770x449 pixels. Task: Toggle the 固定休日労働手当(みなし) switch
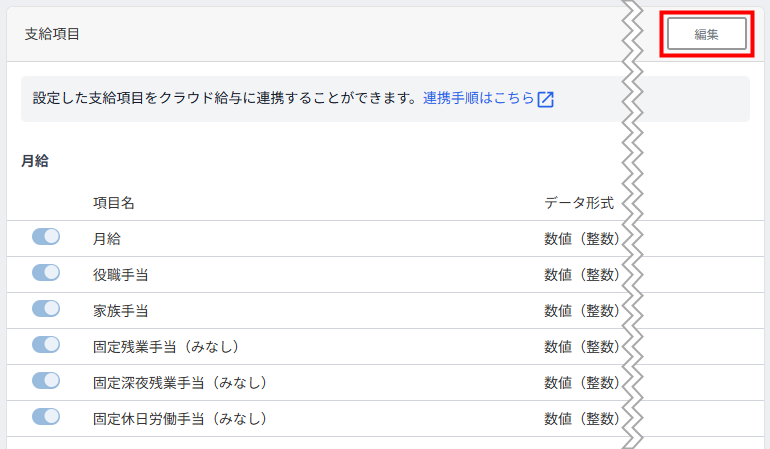coord(46,417)
